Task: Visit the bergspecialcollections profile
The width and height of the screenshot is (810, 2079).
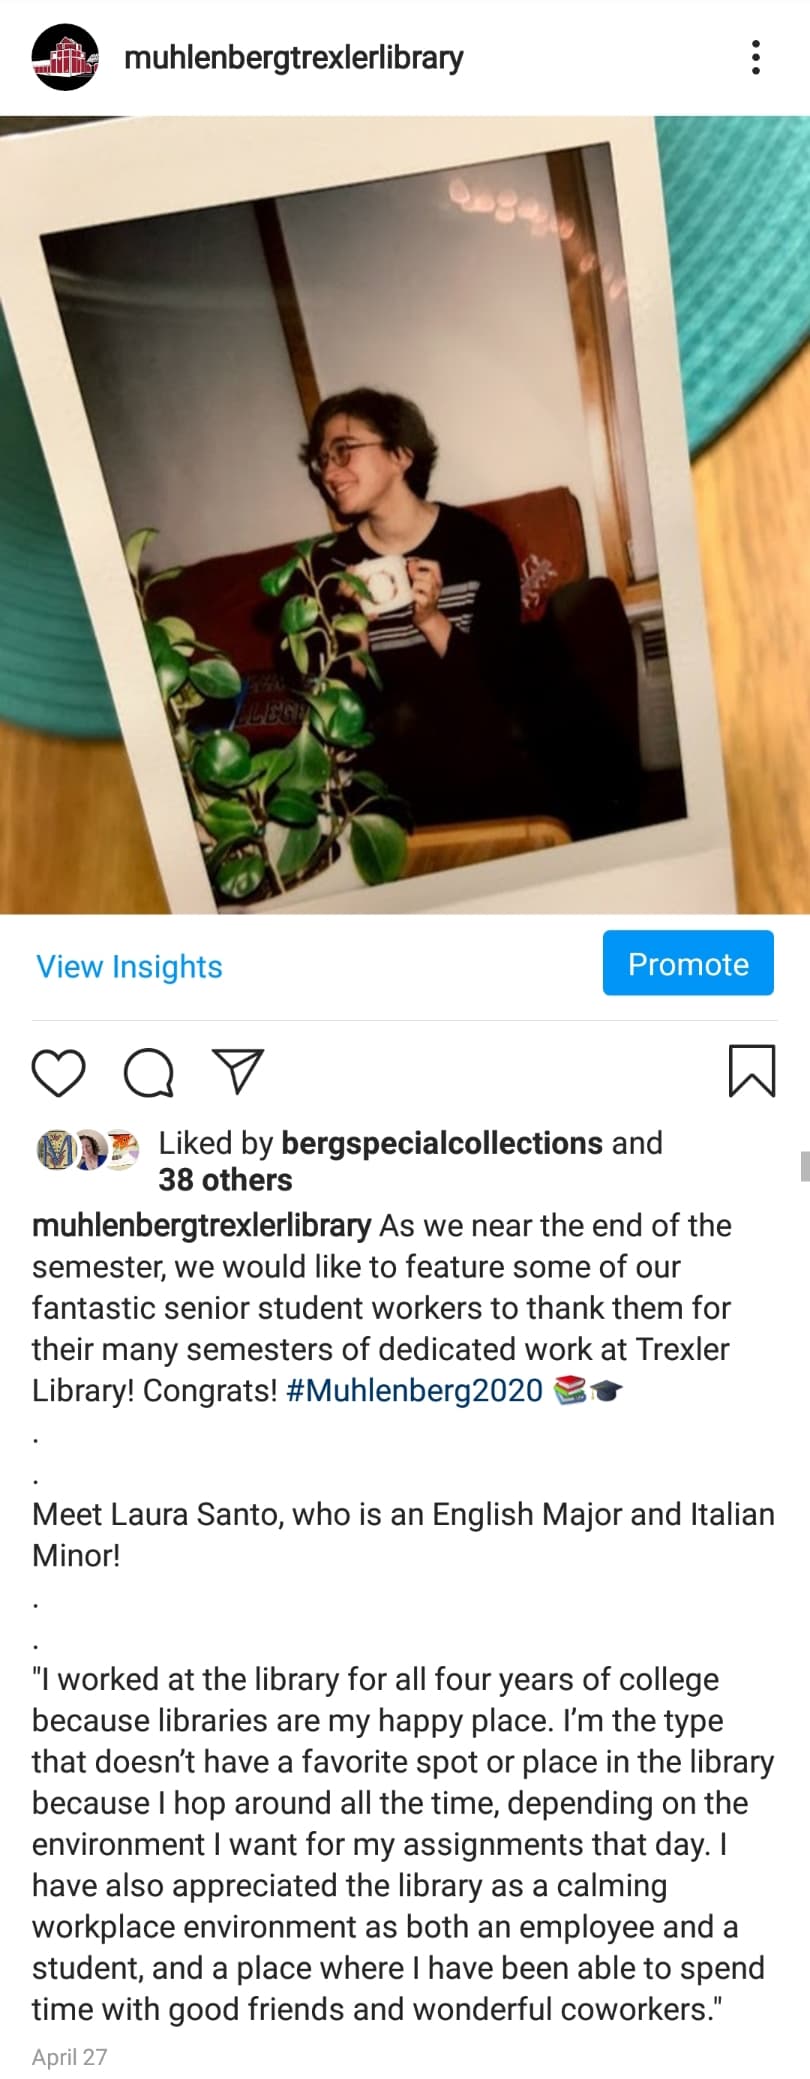Action: pyautogui.click(x=442, y=1143)
